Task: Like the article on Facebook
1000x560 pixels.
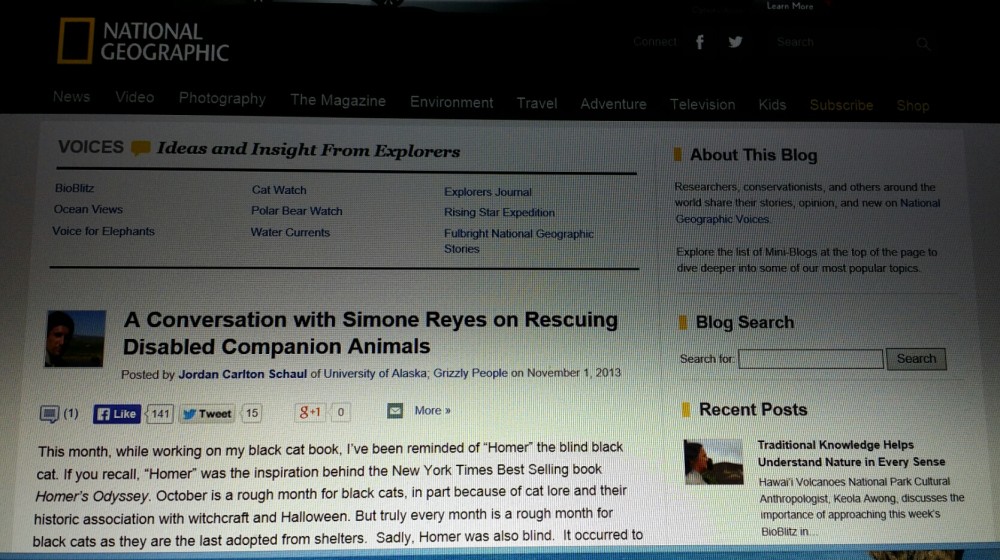Action: tap(117, 414)
